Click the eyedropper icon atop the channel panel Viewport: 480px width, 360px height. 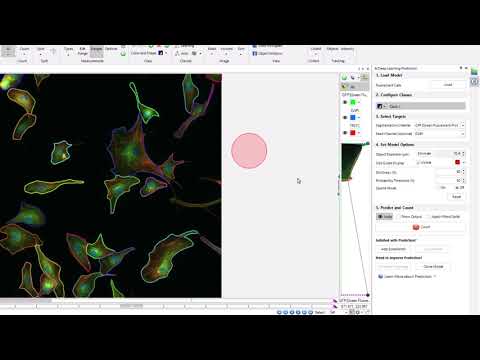tap(353, 78)
